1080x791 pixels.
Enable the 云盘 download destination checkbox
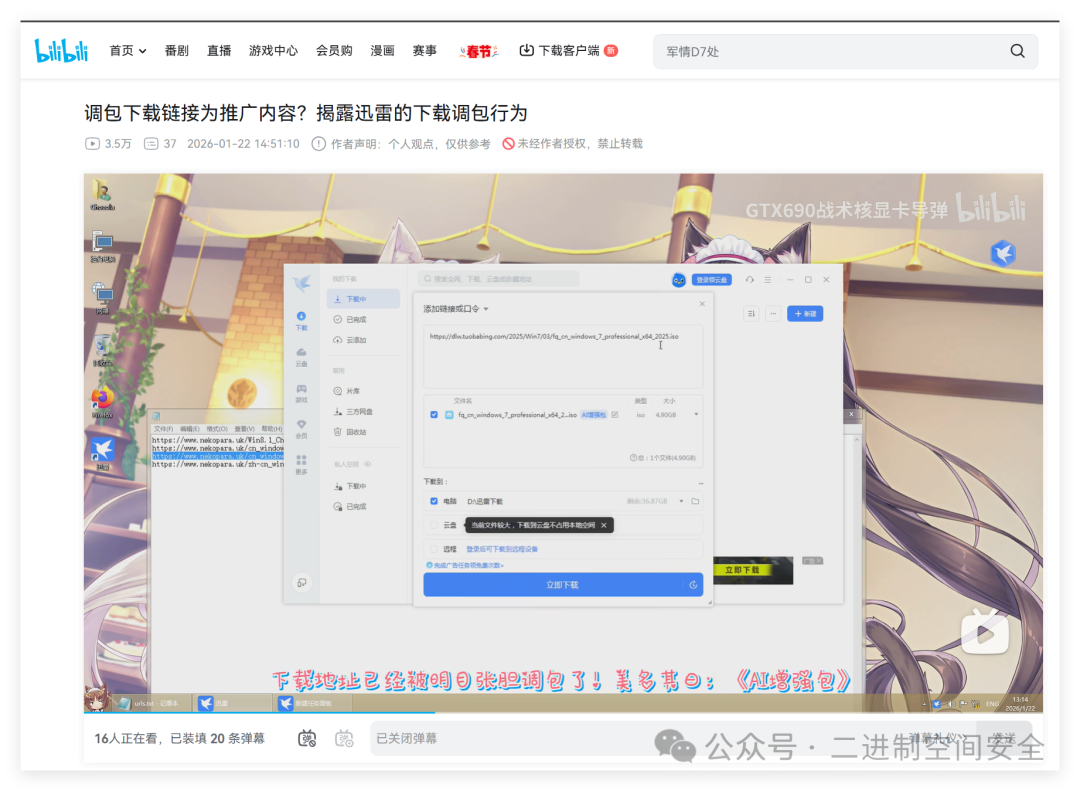432,526
